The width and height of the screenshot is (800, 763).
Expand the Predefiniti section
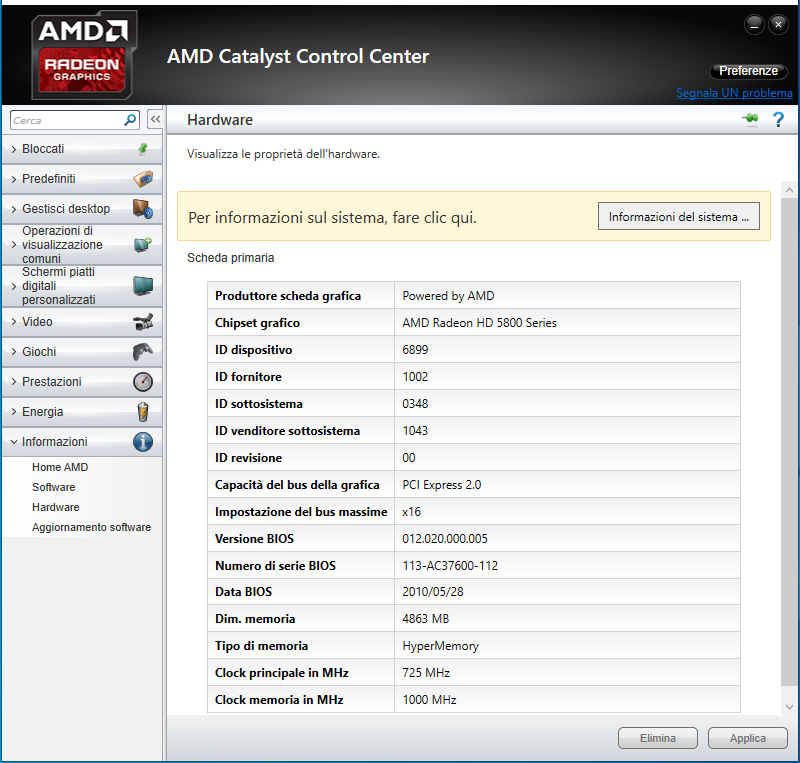coord(82,179)
